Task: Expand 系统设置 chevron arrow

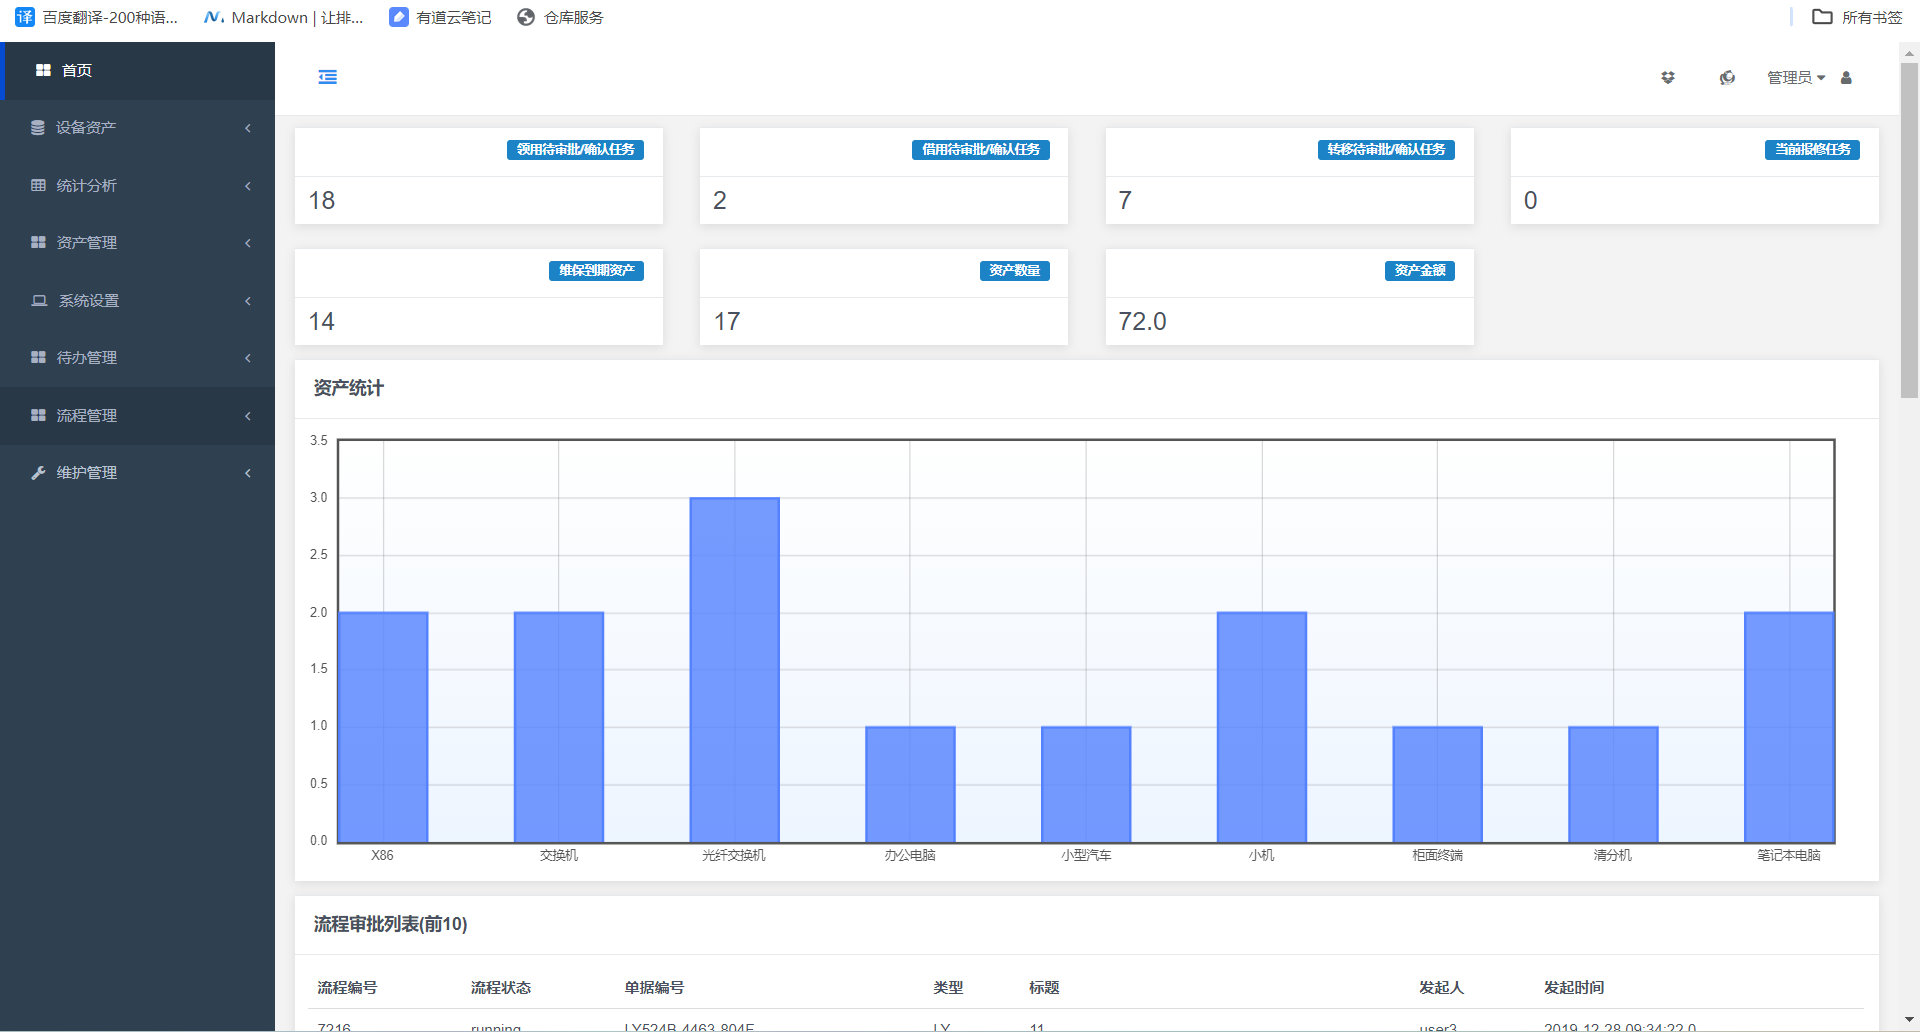Action: (248, 300)
